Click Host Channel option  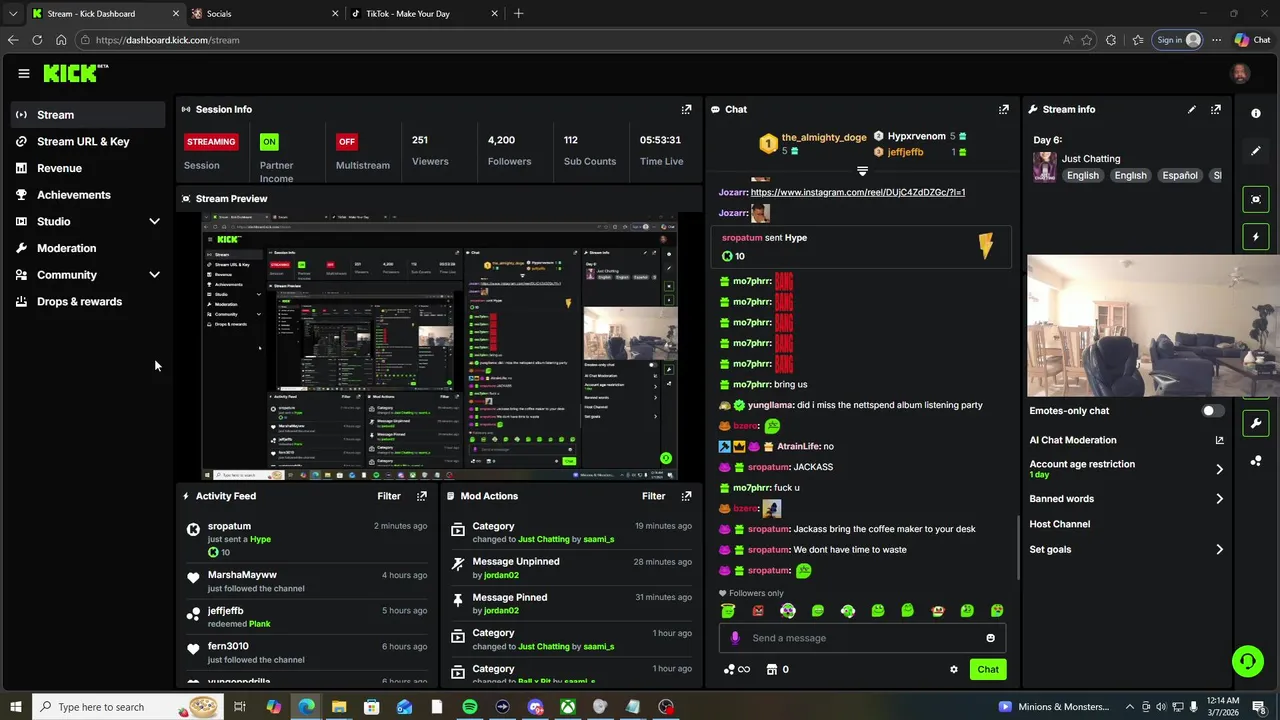(1060, 524)
